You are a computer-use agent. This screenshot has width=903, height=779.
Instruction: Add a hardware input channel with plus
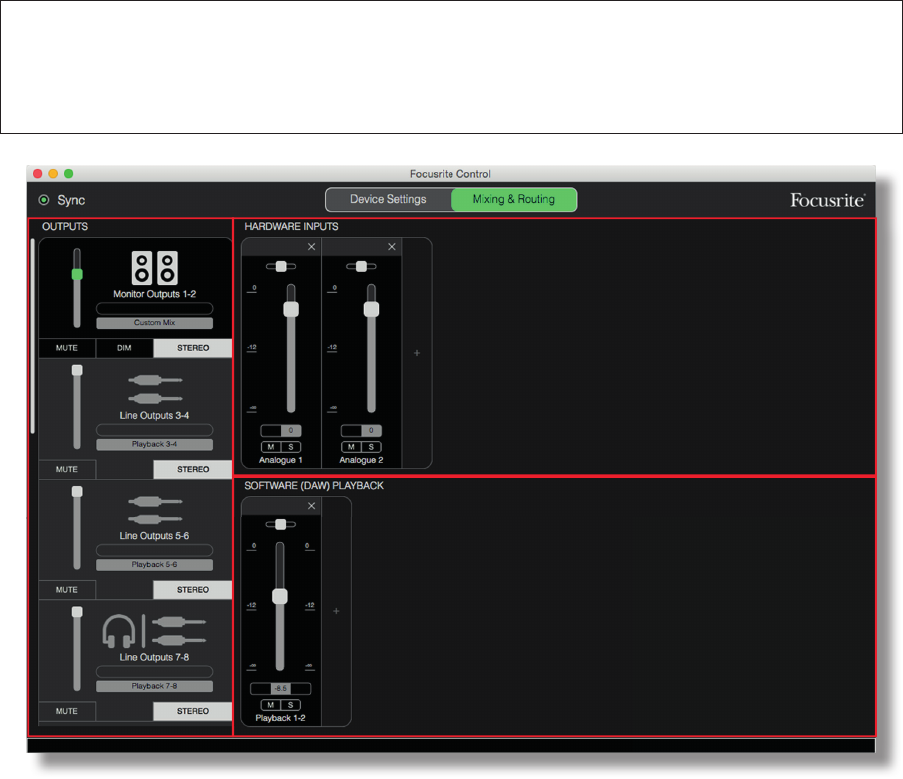coord(417,353)
